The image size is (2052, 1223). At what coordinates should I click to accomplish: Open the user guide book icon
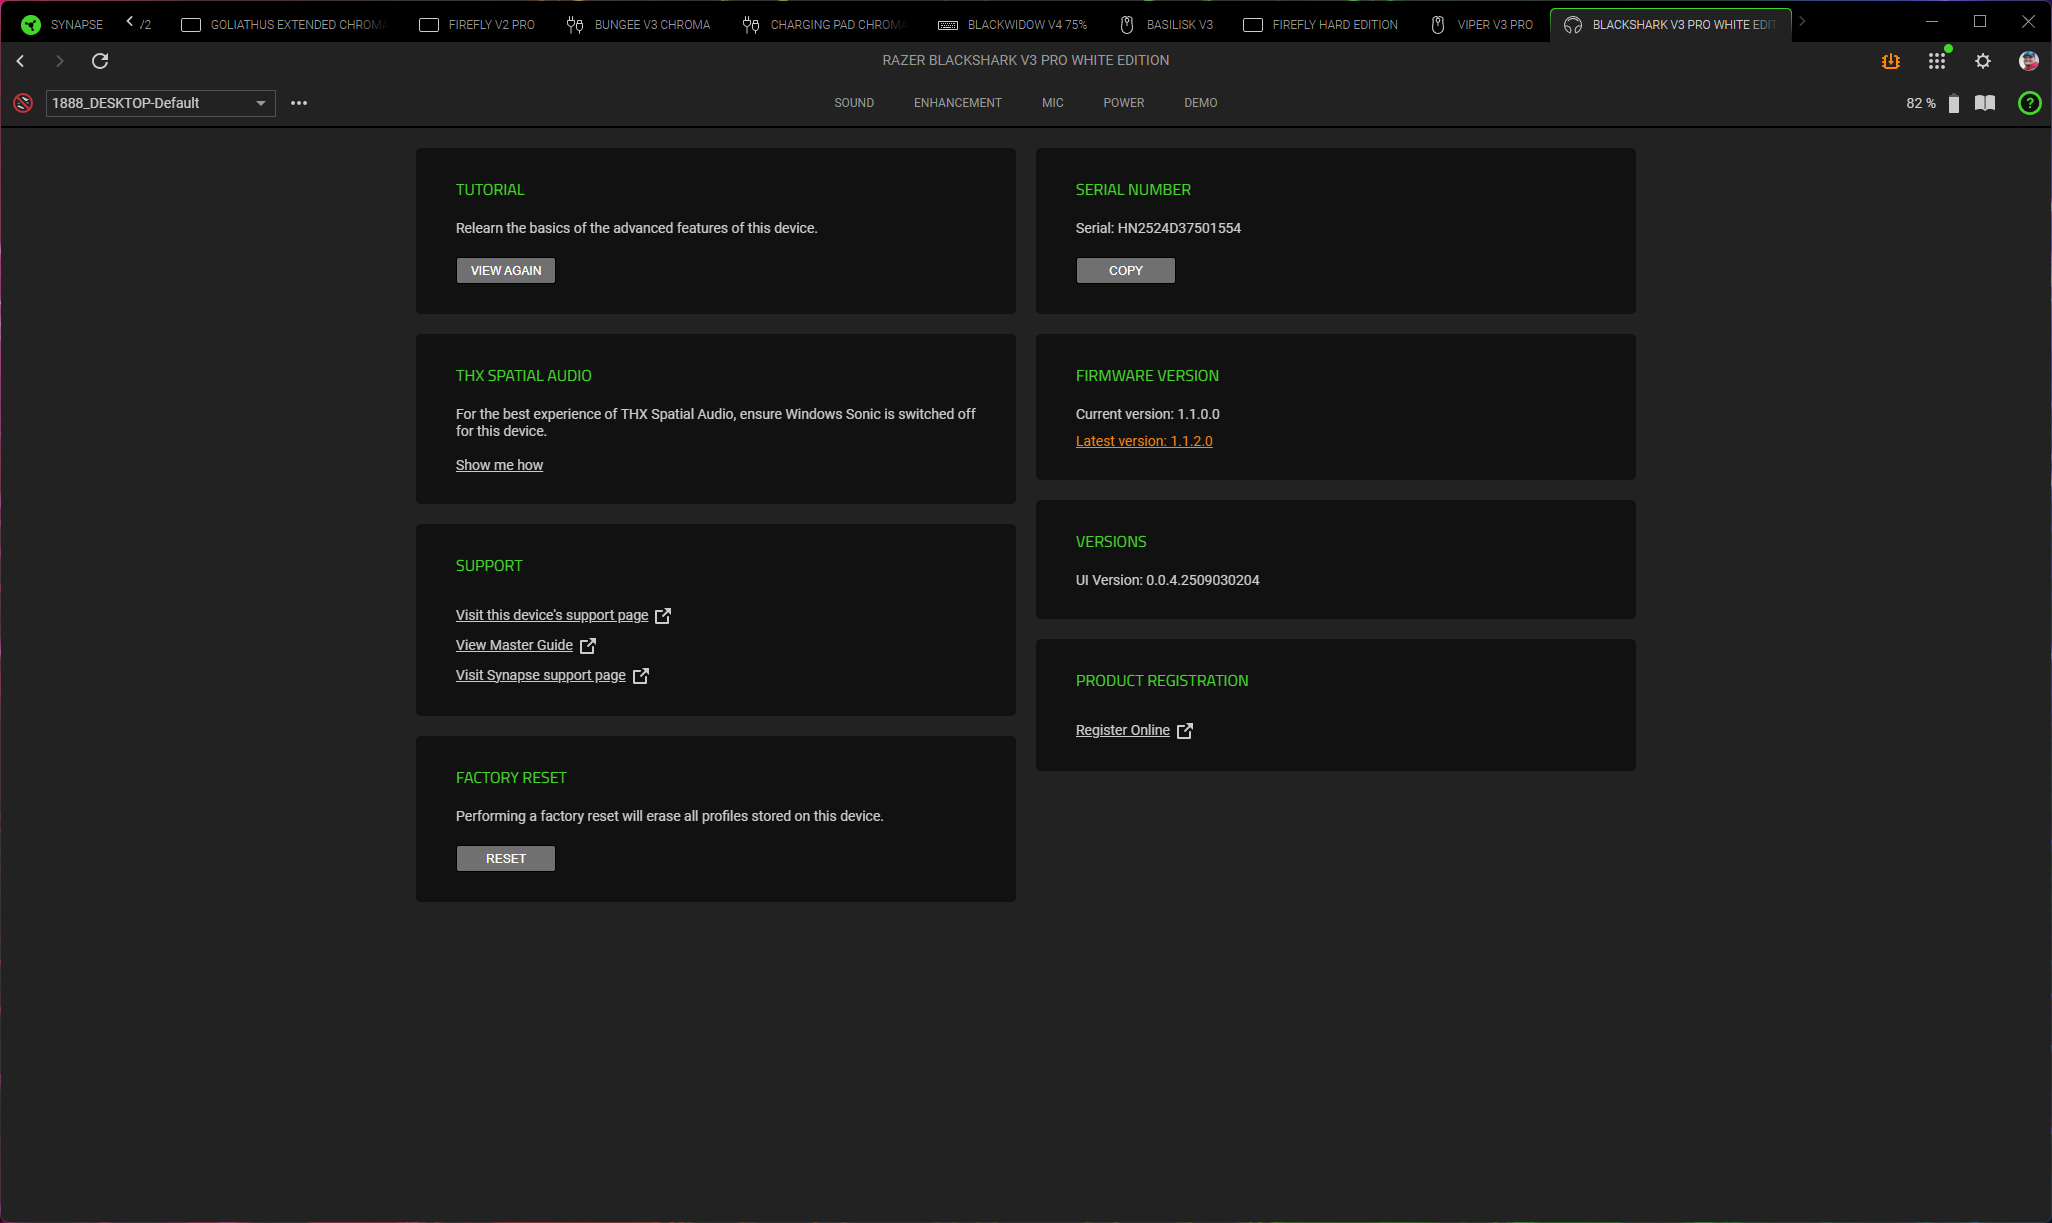pyautogui.click(x=1985, y=103)
